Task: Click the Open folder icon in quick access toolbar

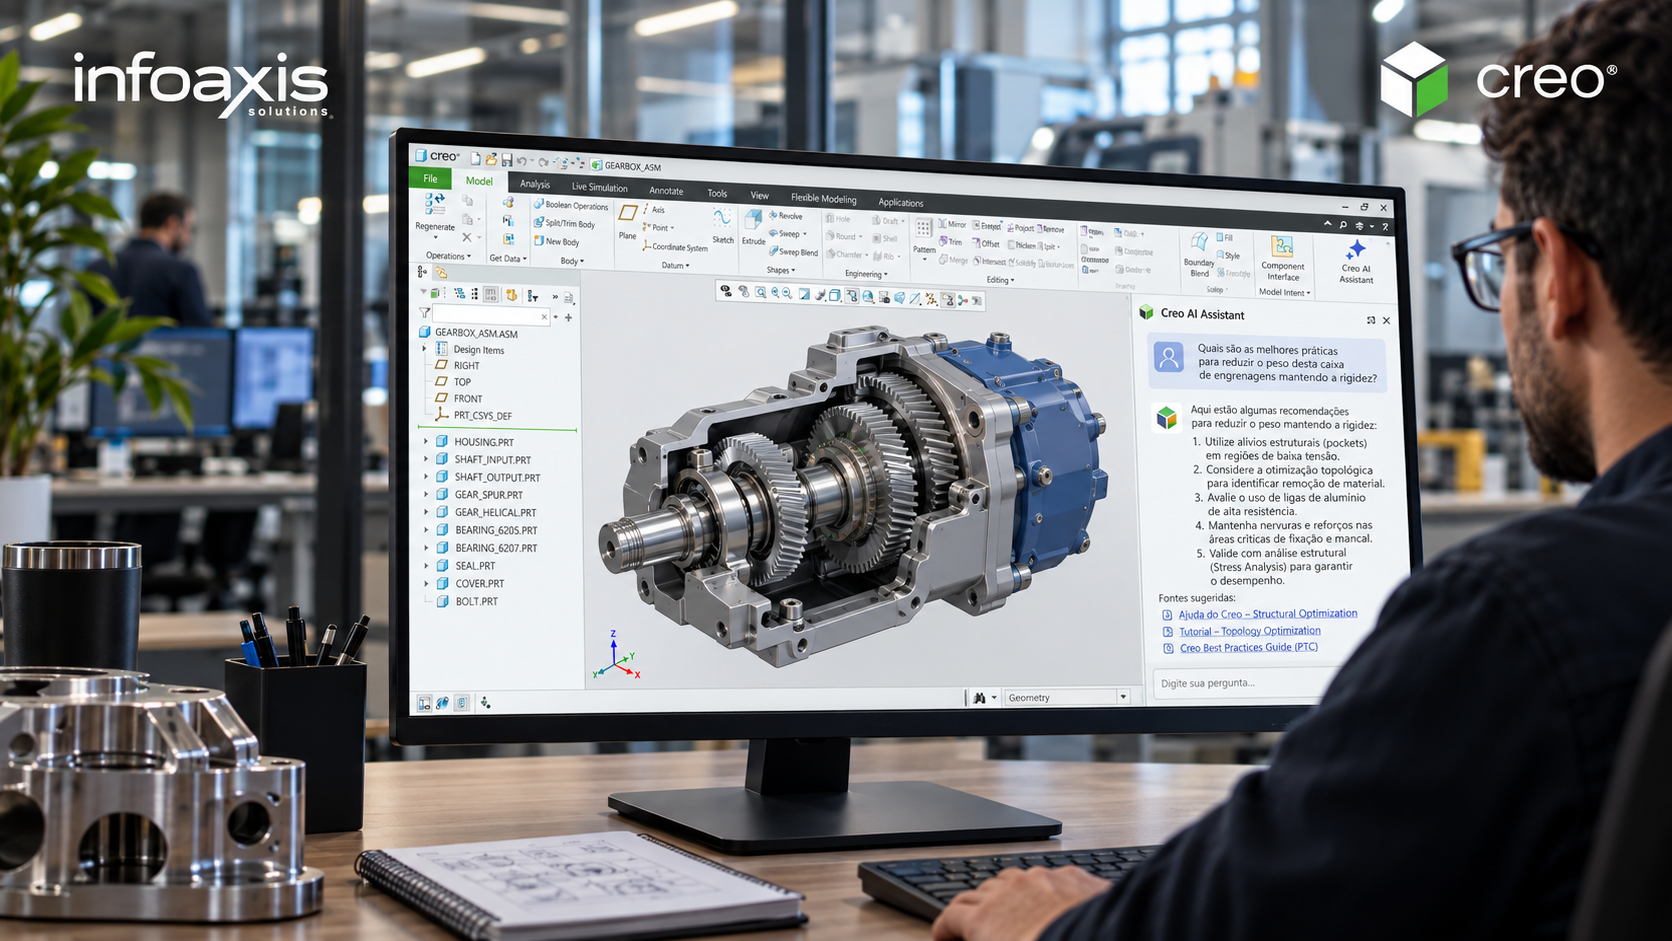Action: pos(491,159)
